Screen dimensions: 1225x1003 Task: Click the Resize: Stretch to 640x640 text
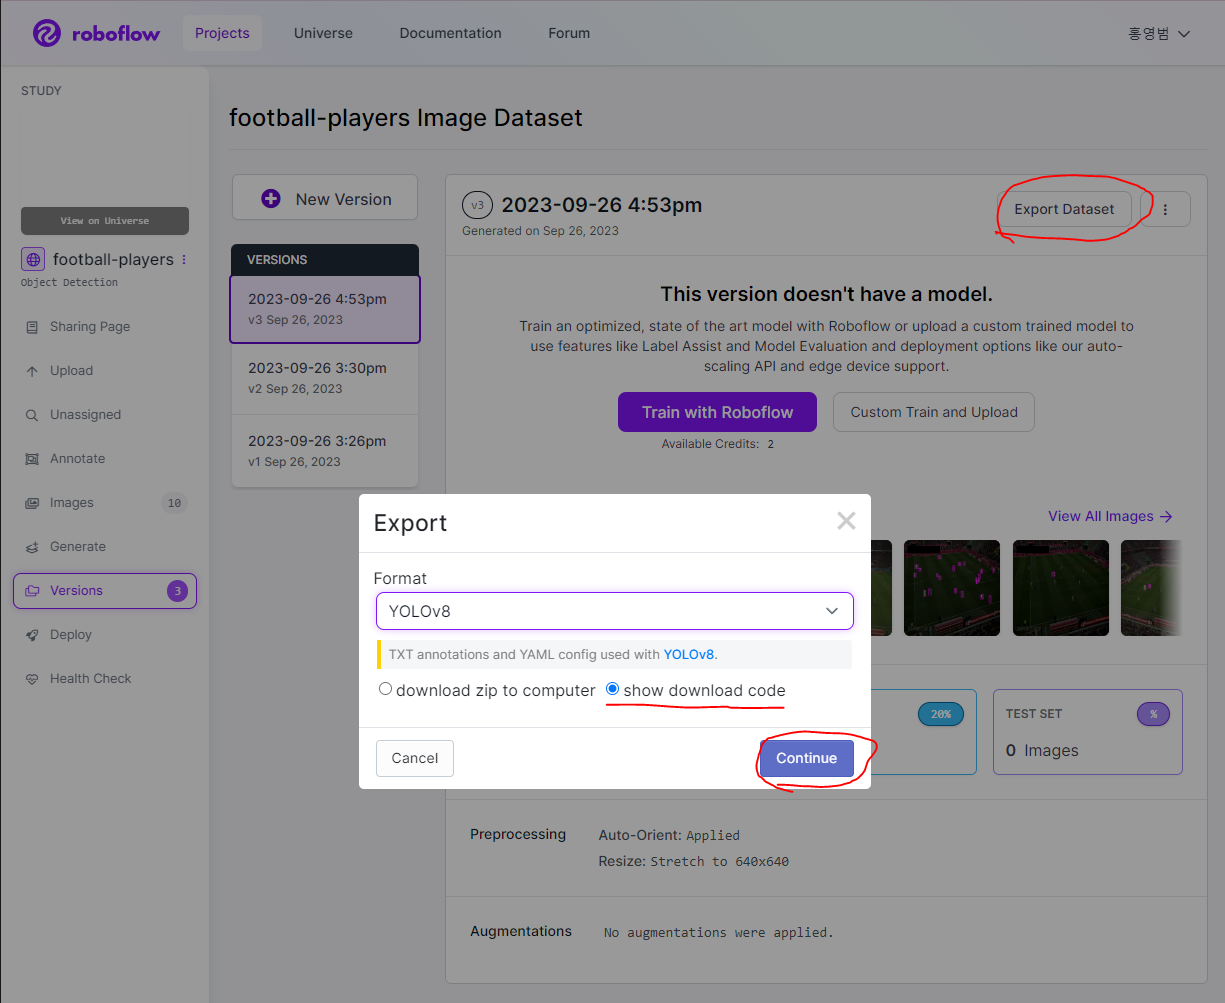click(x=694, y=861)
